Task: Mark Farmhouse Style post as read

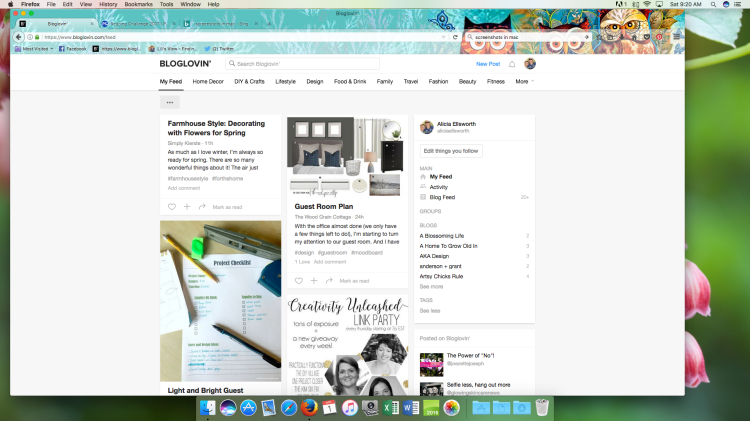Action: pyautogui.click(x=227, y=207)
